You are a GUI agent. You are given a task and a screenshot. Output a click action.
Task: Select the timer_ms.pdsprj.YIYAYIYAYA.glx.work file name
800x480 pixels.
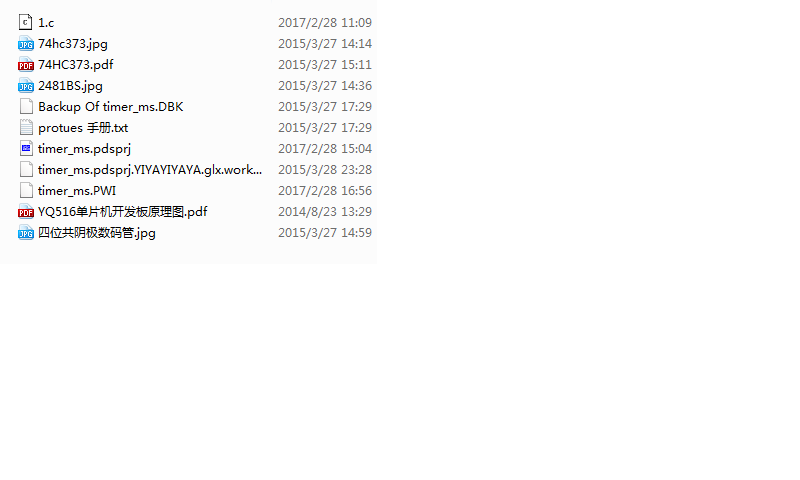pyautogui.click(x=150, y=169)
